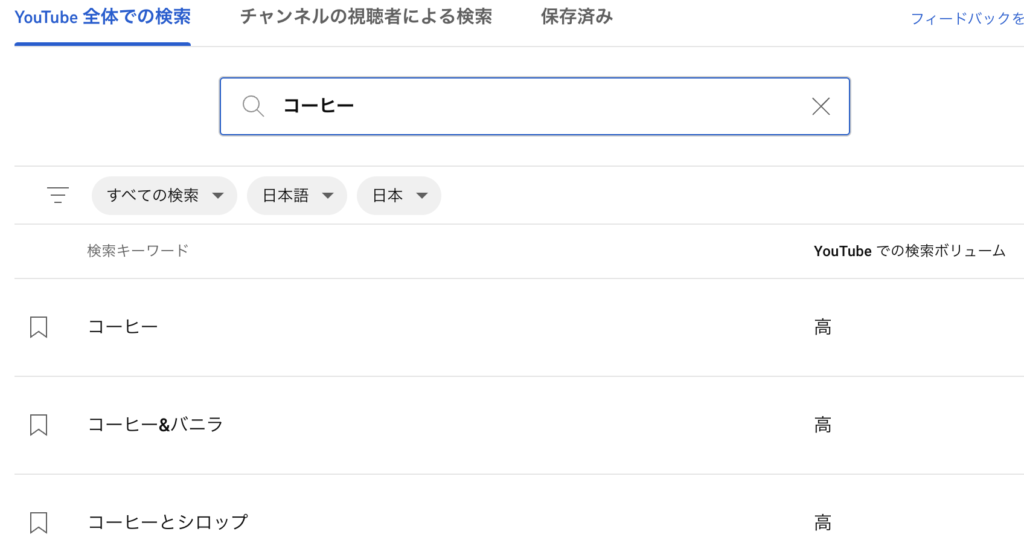This screenshot has width=1024, height=540.
Task: Open the フィードバック link
Action: pos(967,19)
